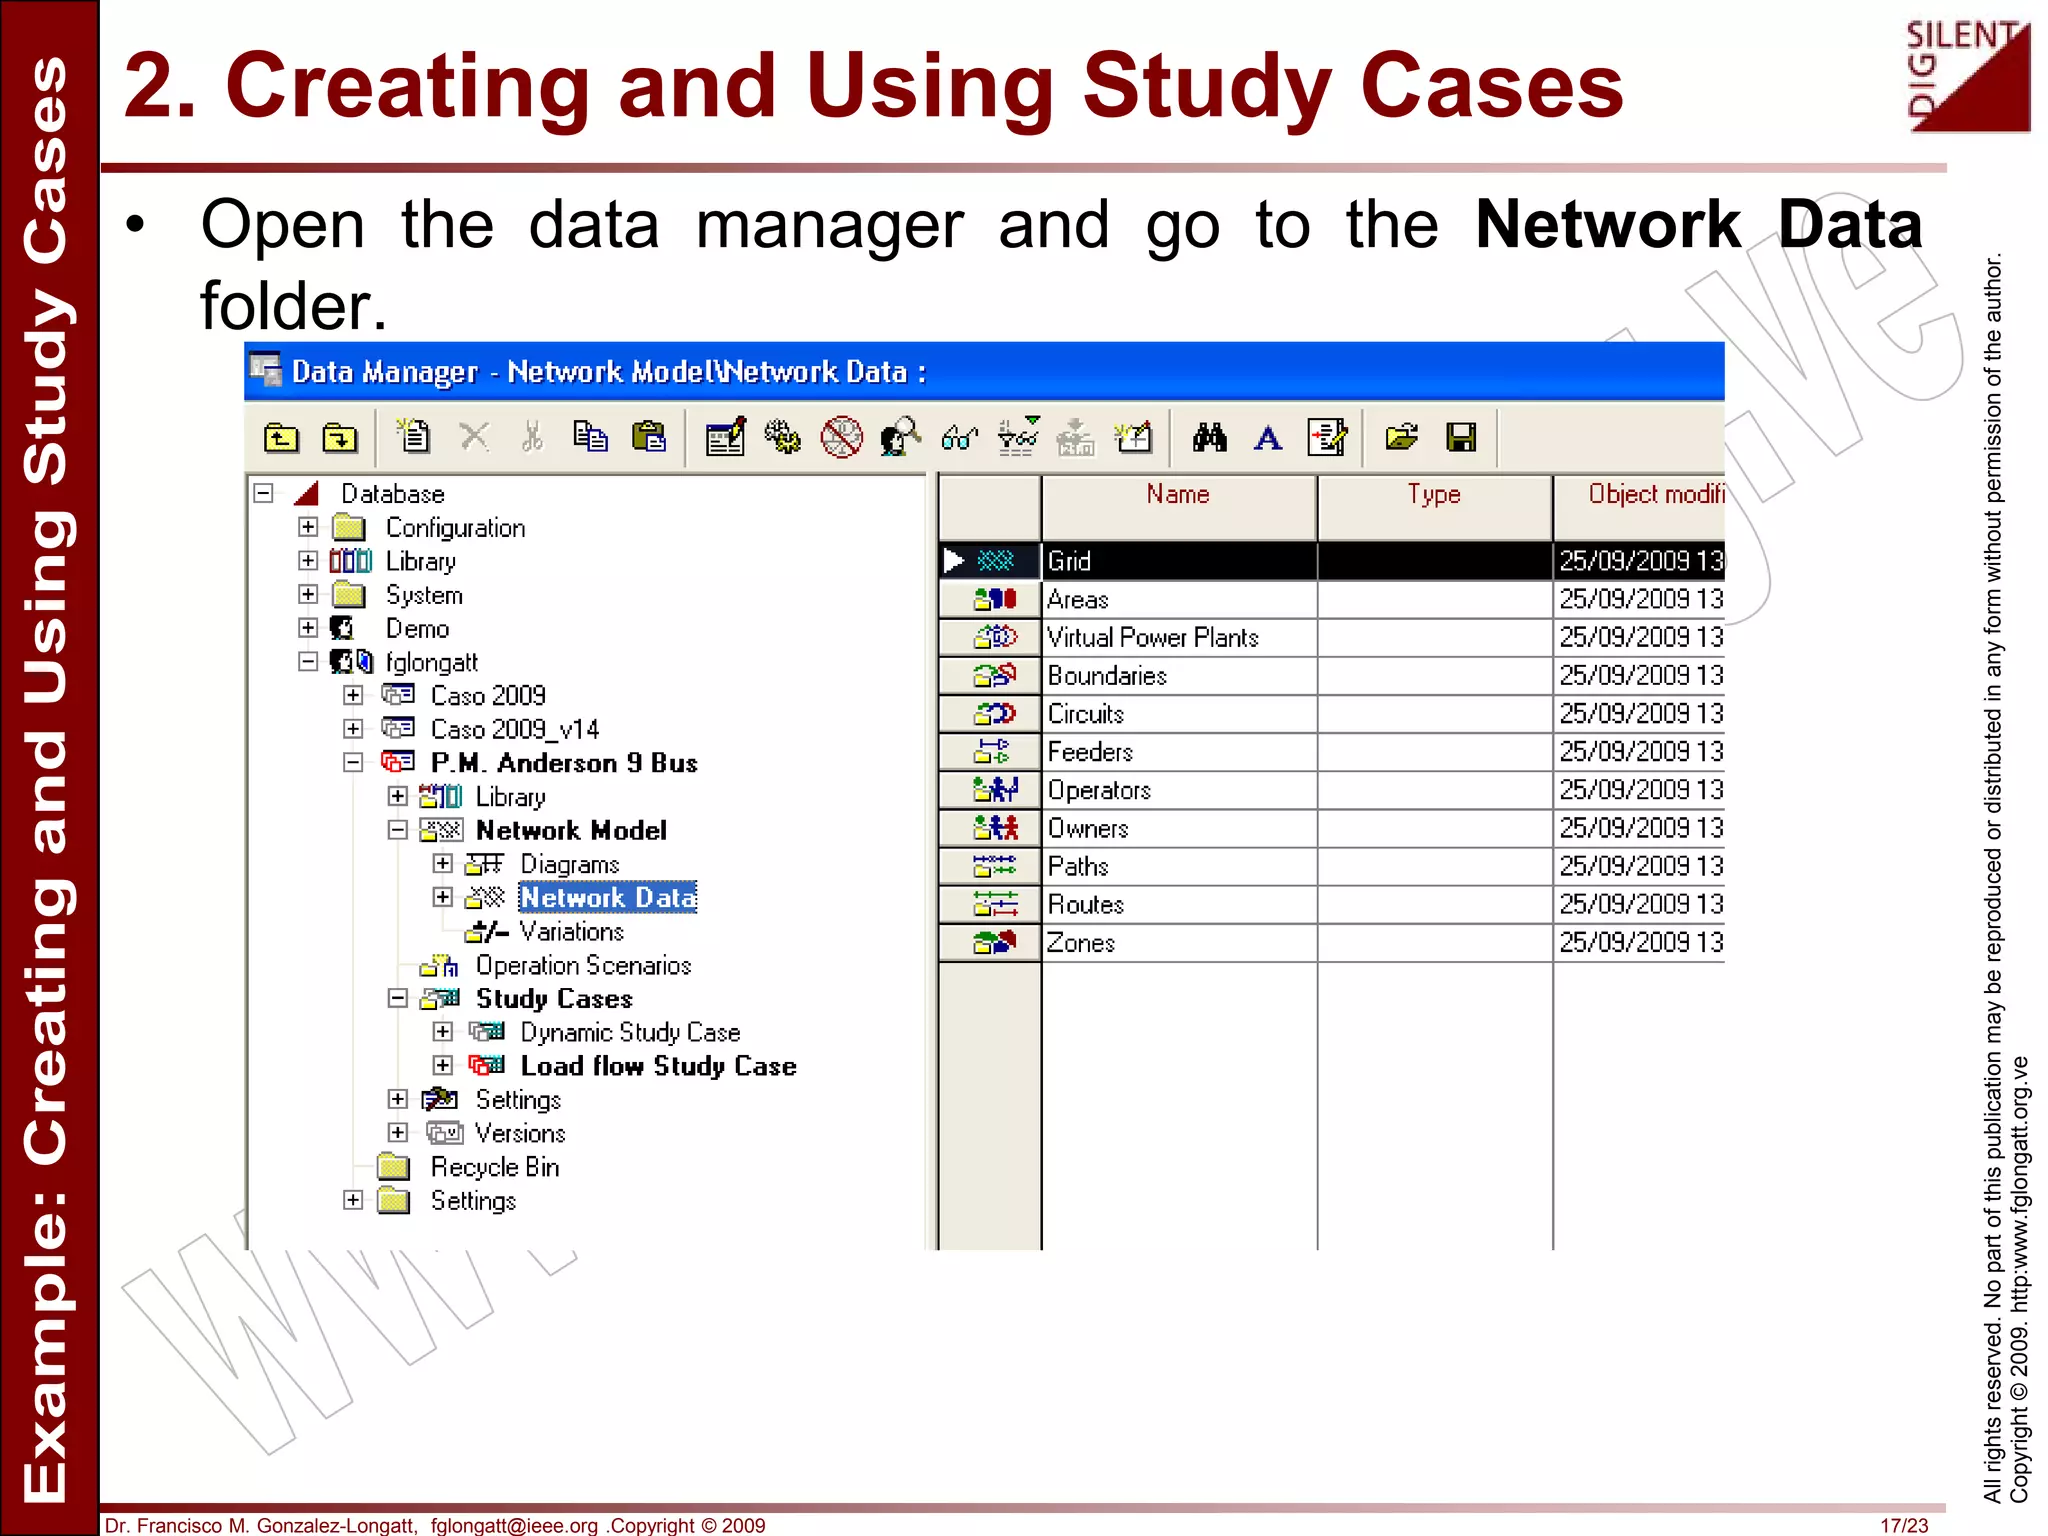Click the Paste clipboard icon
Viewport: 2048px width, 1536px height.
(x=649, y=437)
